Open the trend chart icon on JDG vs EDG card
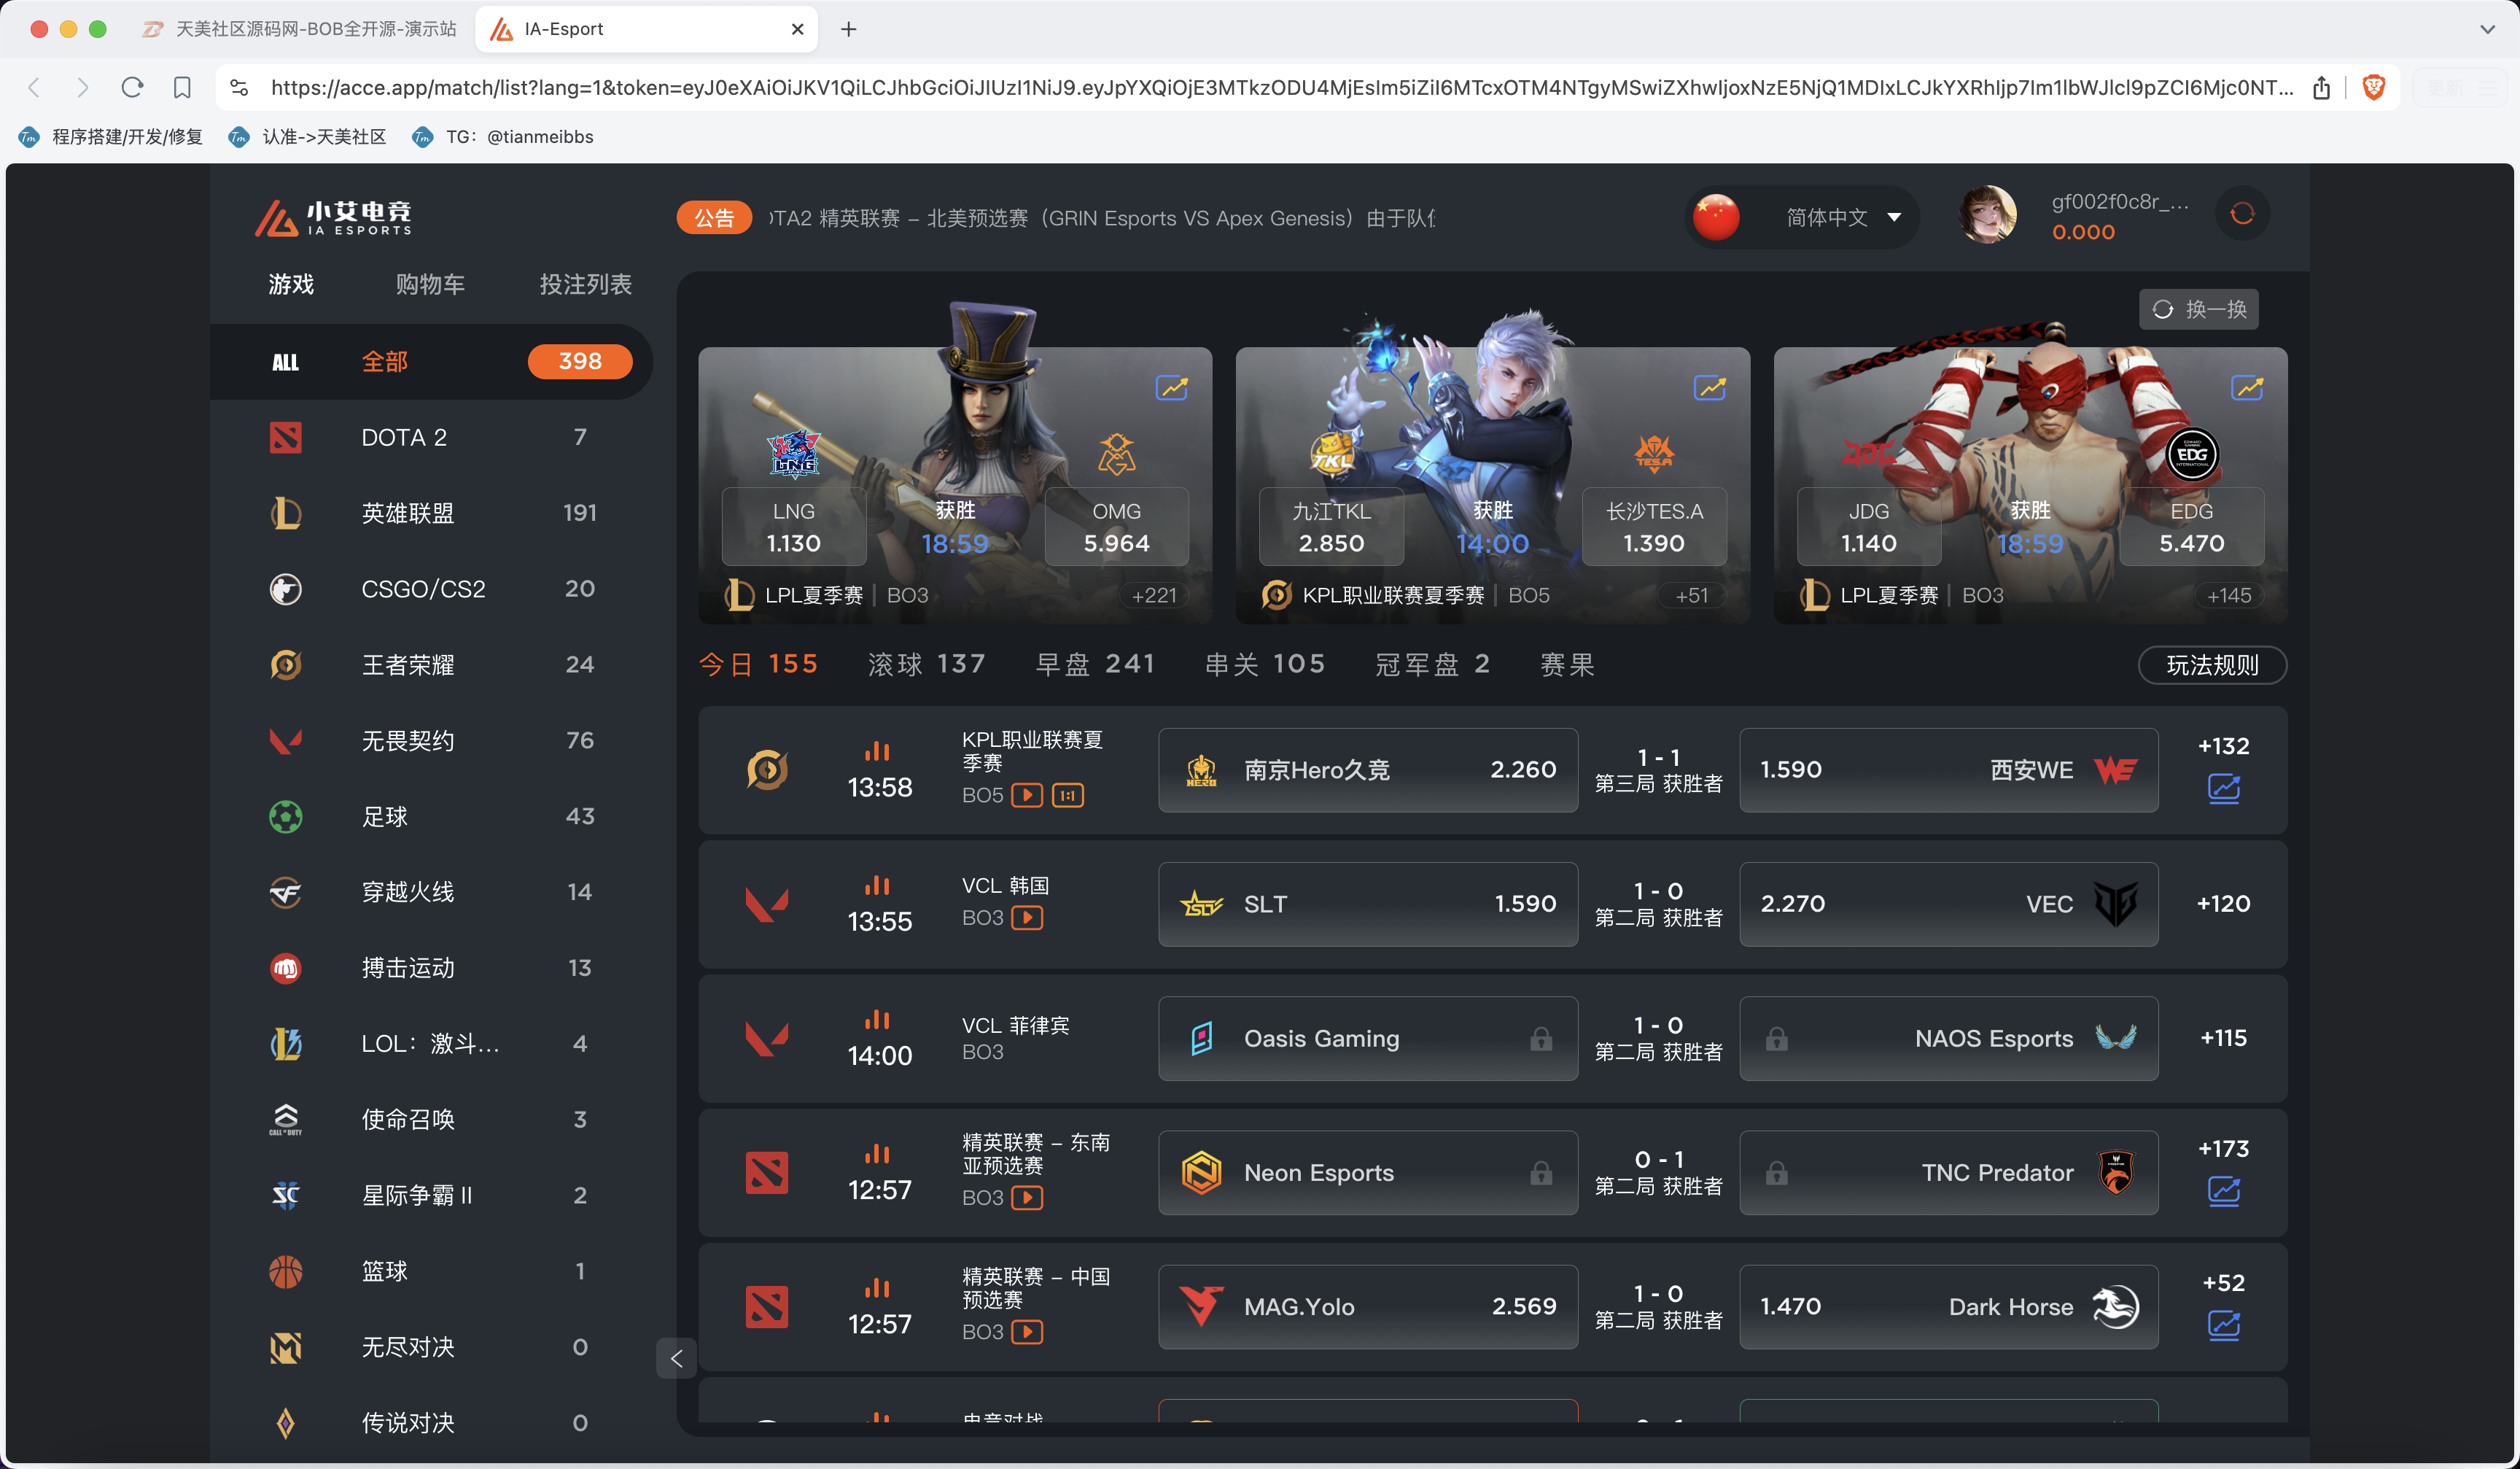The image size is (2520, 1469). (2248, 386)
